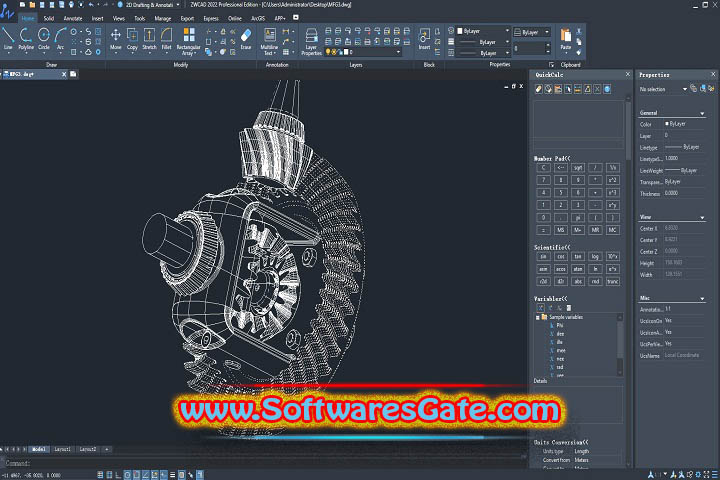Viewport: 720px width, 480px height.
Task: Switch to the Layout1 tab
Action: [62, 449]
